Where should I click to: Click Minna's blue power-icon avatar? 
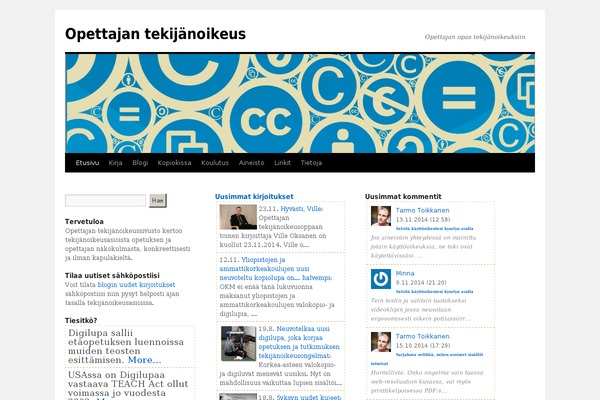(x=381, y=279)
